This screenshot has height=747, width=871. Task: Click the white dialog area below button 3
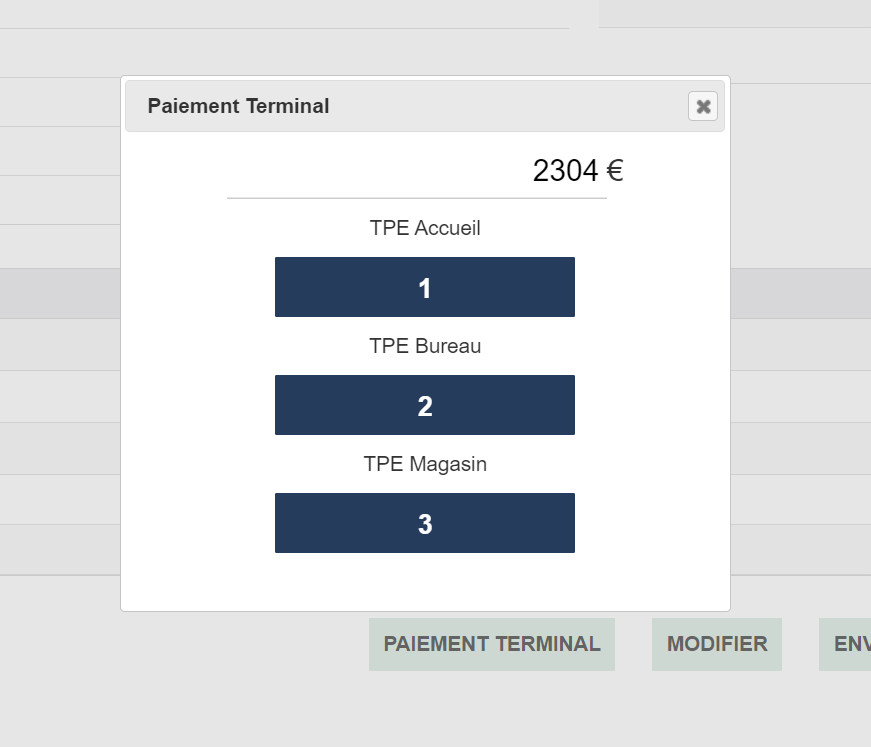[x=425, y=582]
